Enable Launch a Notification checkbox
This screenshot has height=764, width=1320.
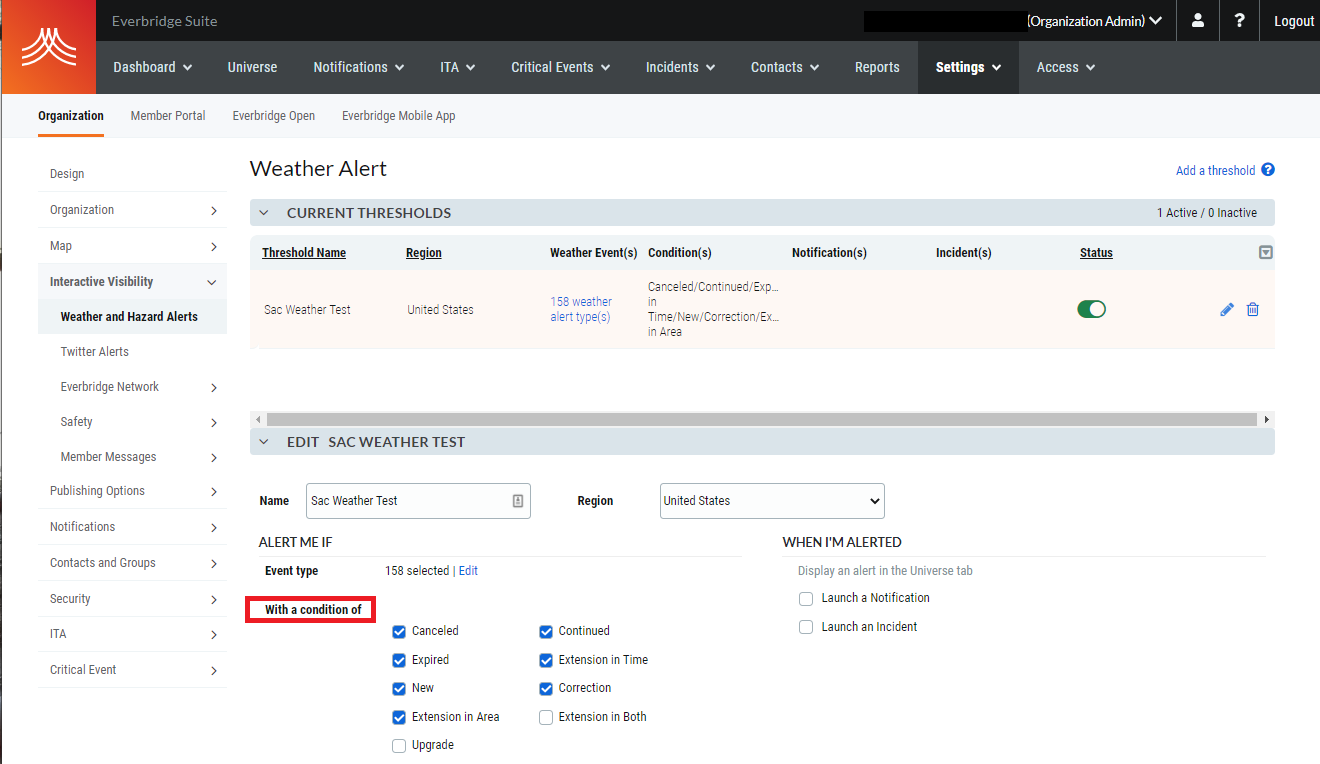click(806, 598)
